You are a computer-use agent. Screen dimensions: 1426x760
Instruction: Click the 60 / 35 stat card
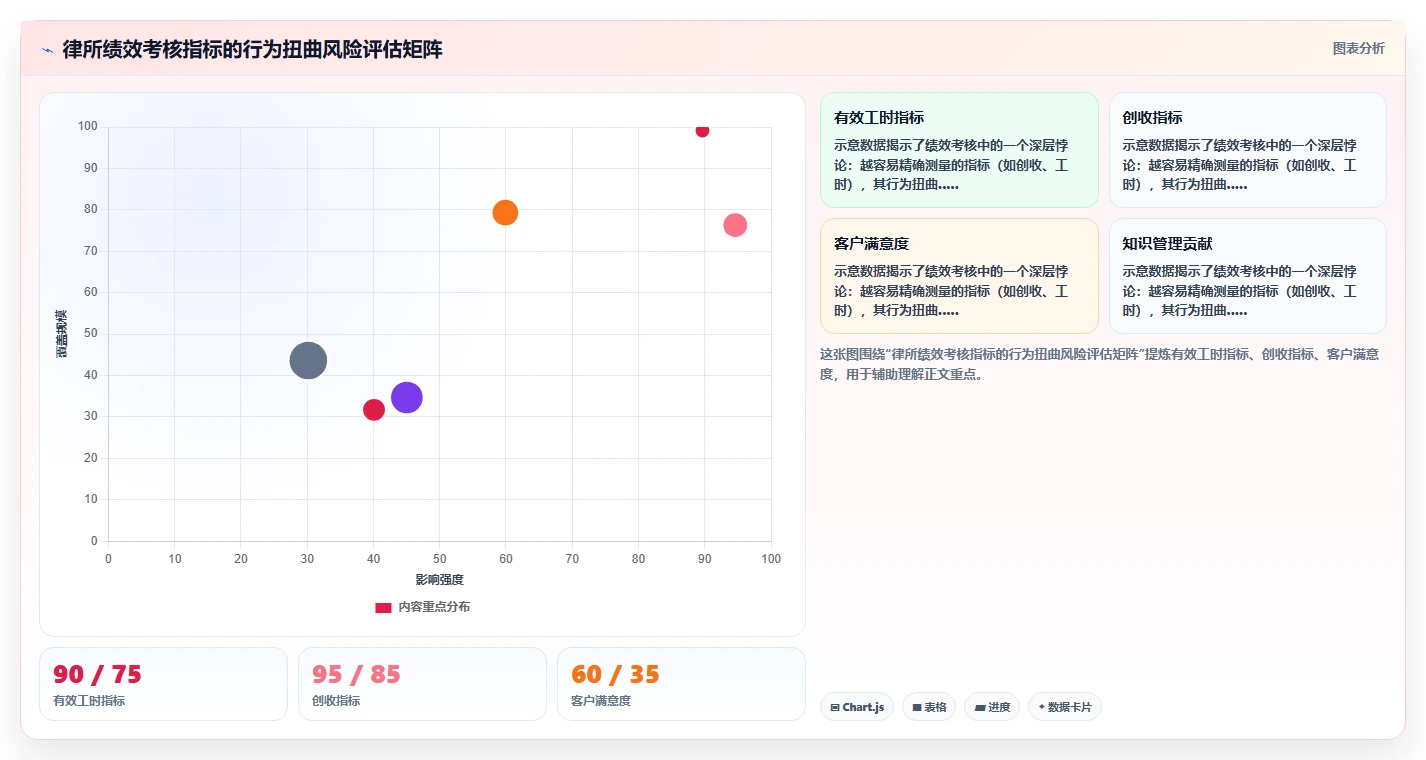[x=681, y=684]
